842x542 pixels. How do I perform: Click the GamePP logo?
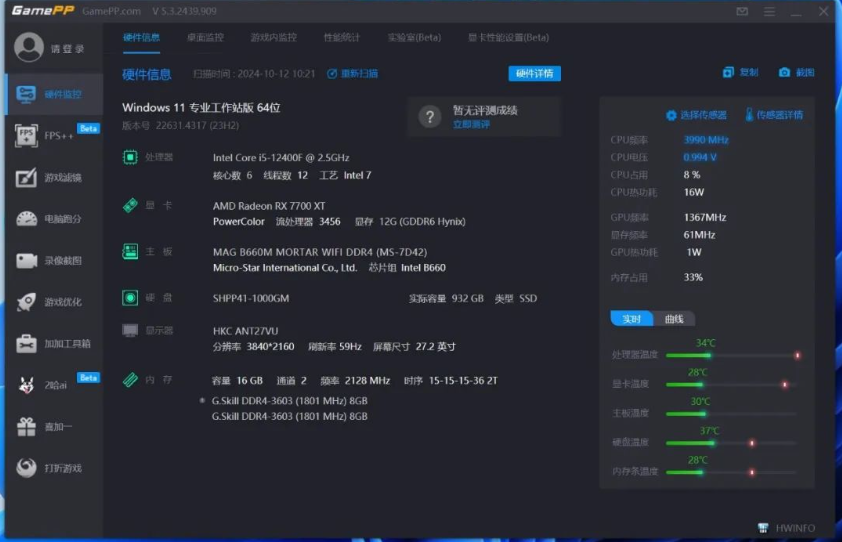click(x=42, y=11)
